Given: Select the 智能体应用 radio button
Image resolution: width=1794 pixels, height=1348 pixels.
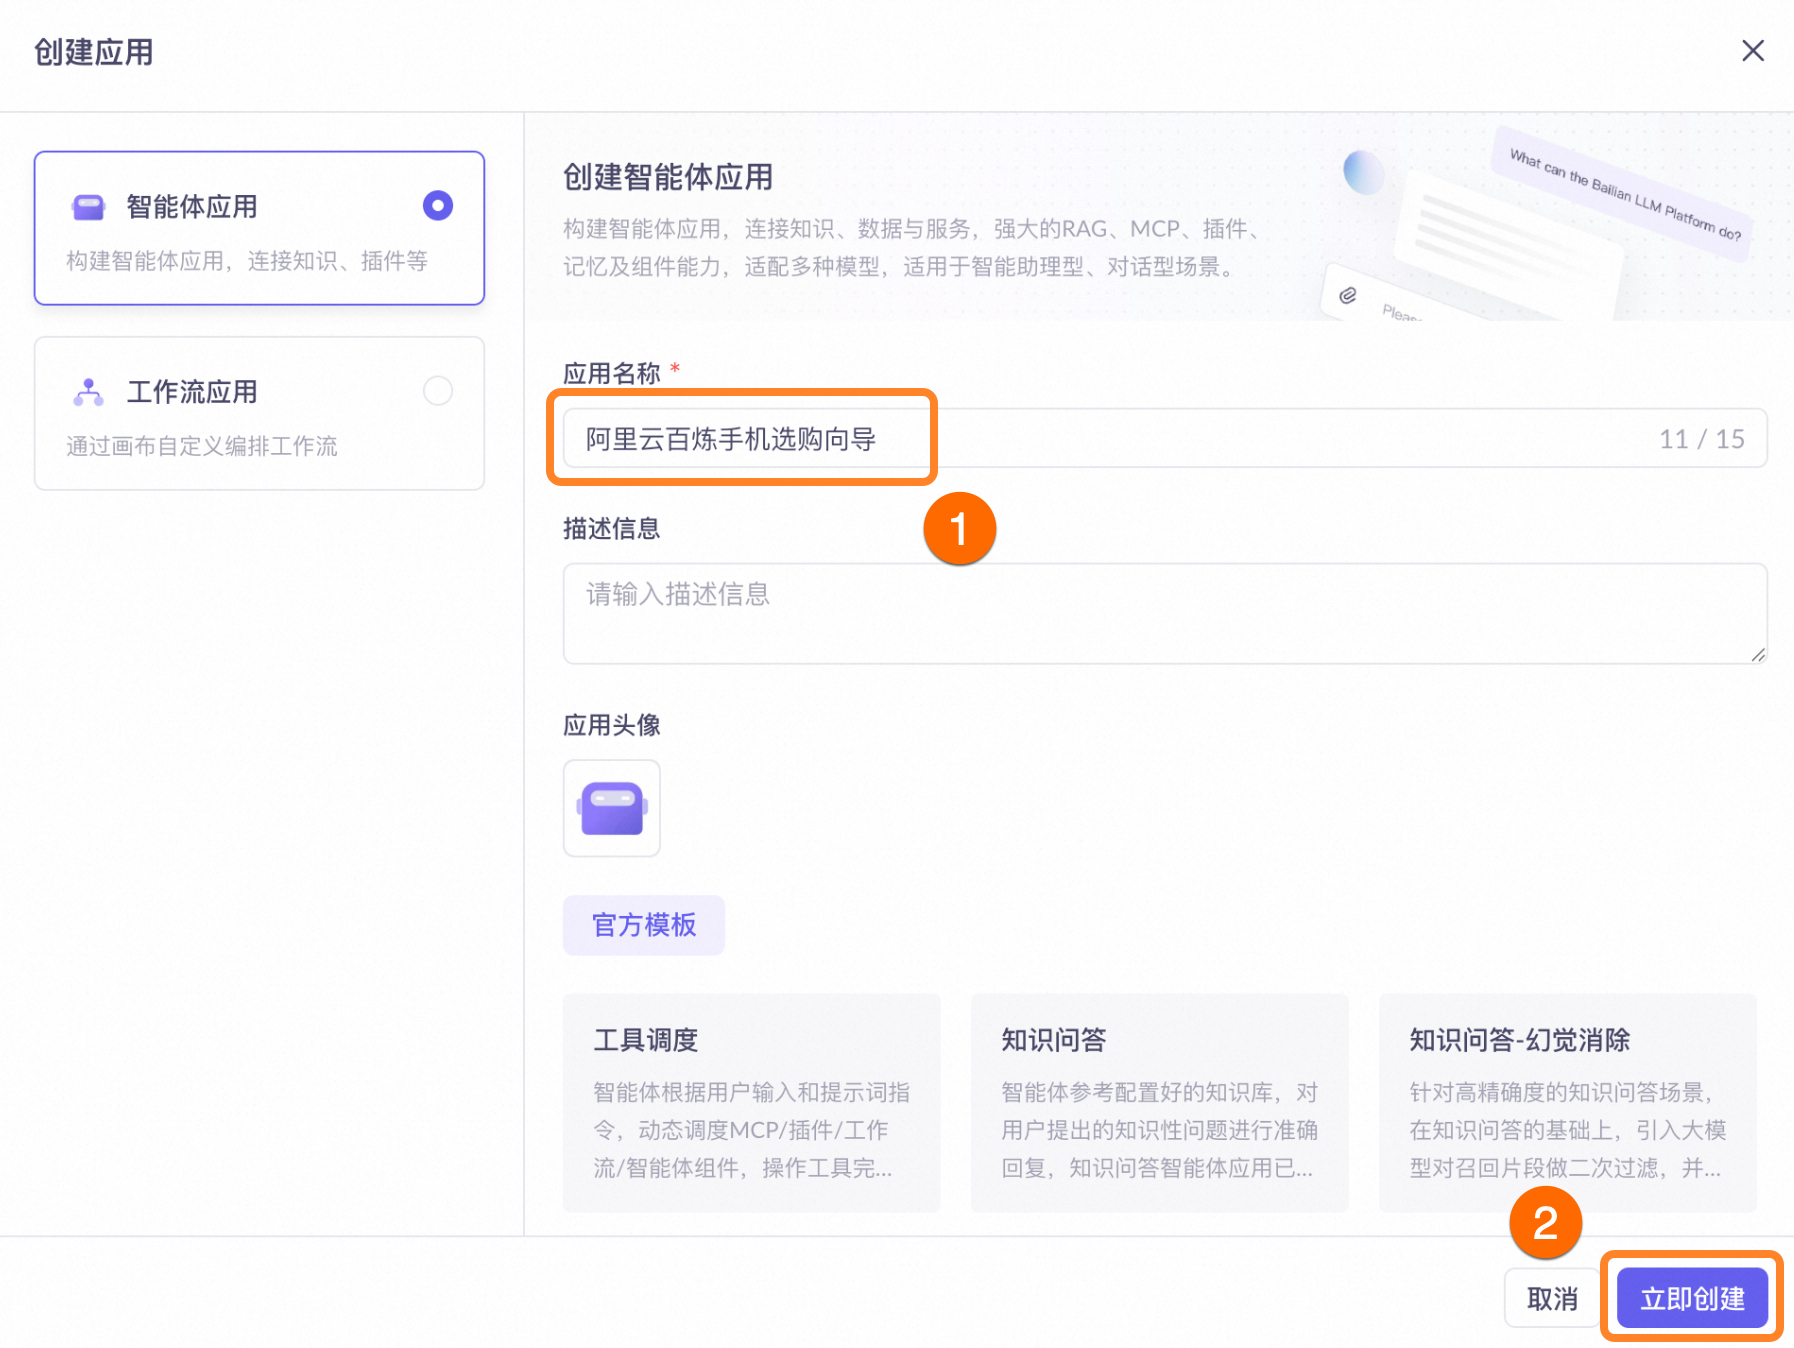Looking at the screenshot, I should [438, 206].
